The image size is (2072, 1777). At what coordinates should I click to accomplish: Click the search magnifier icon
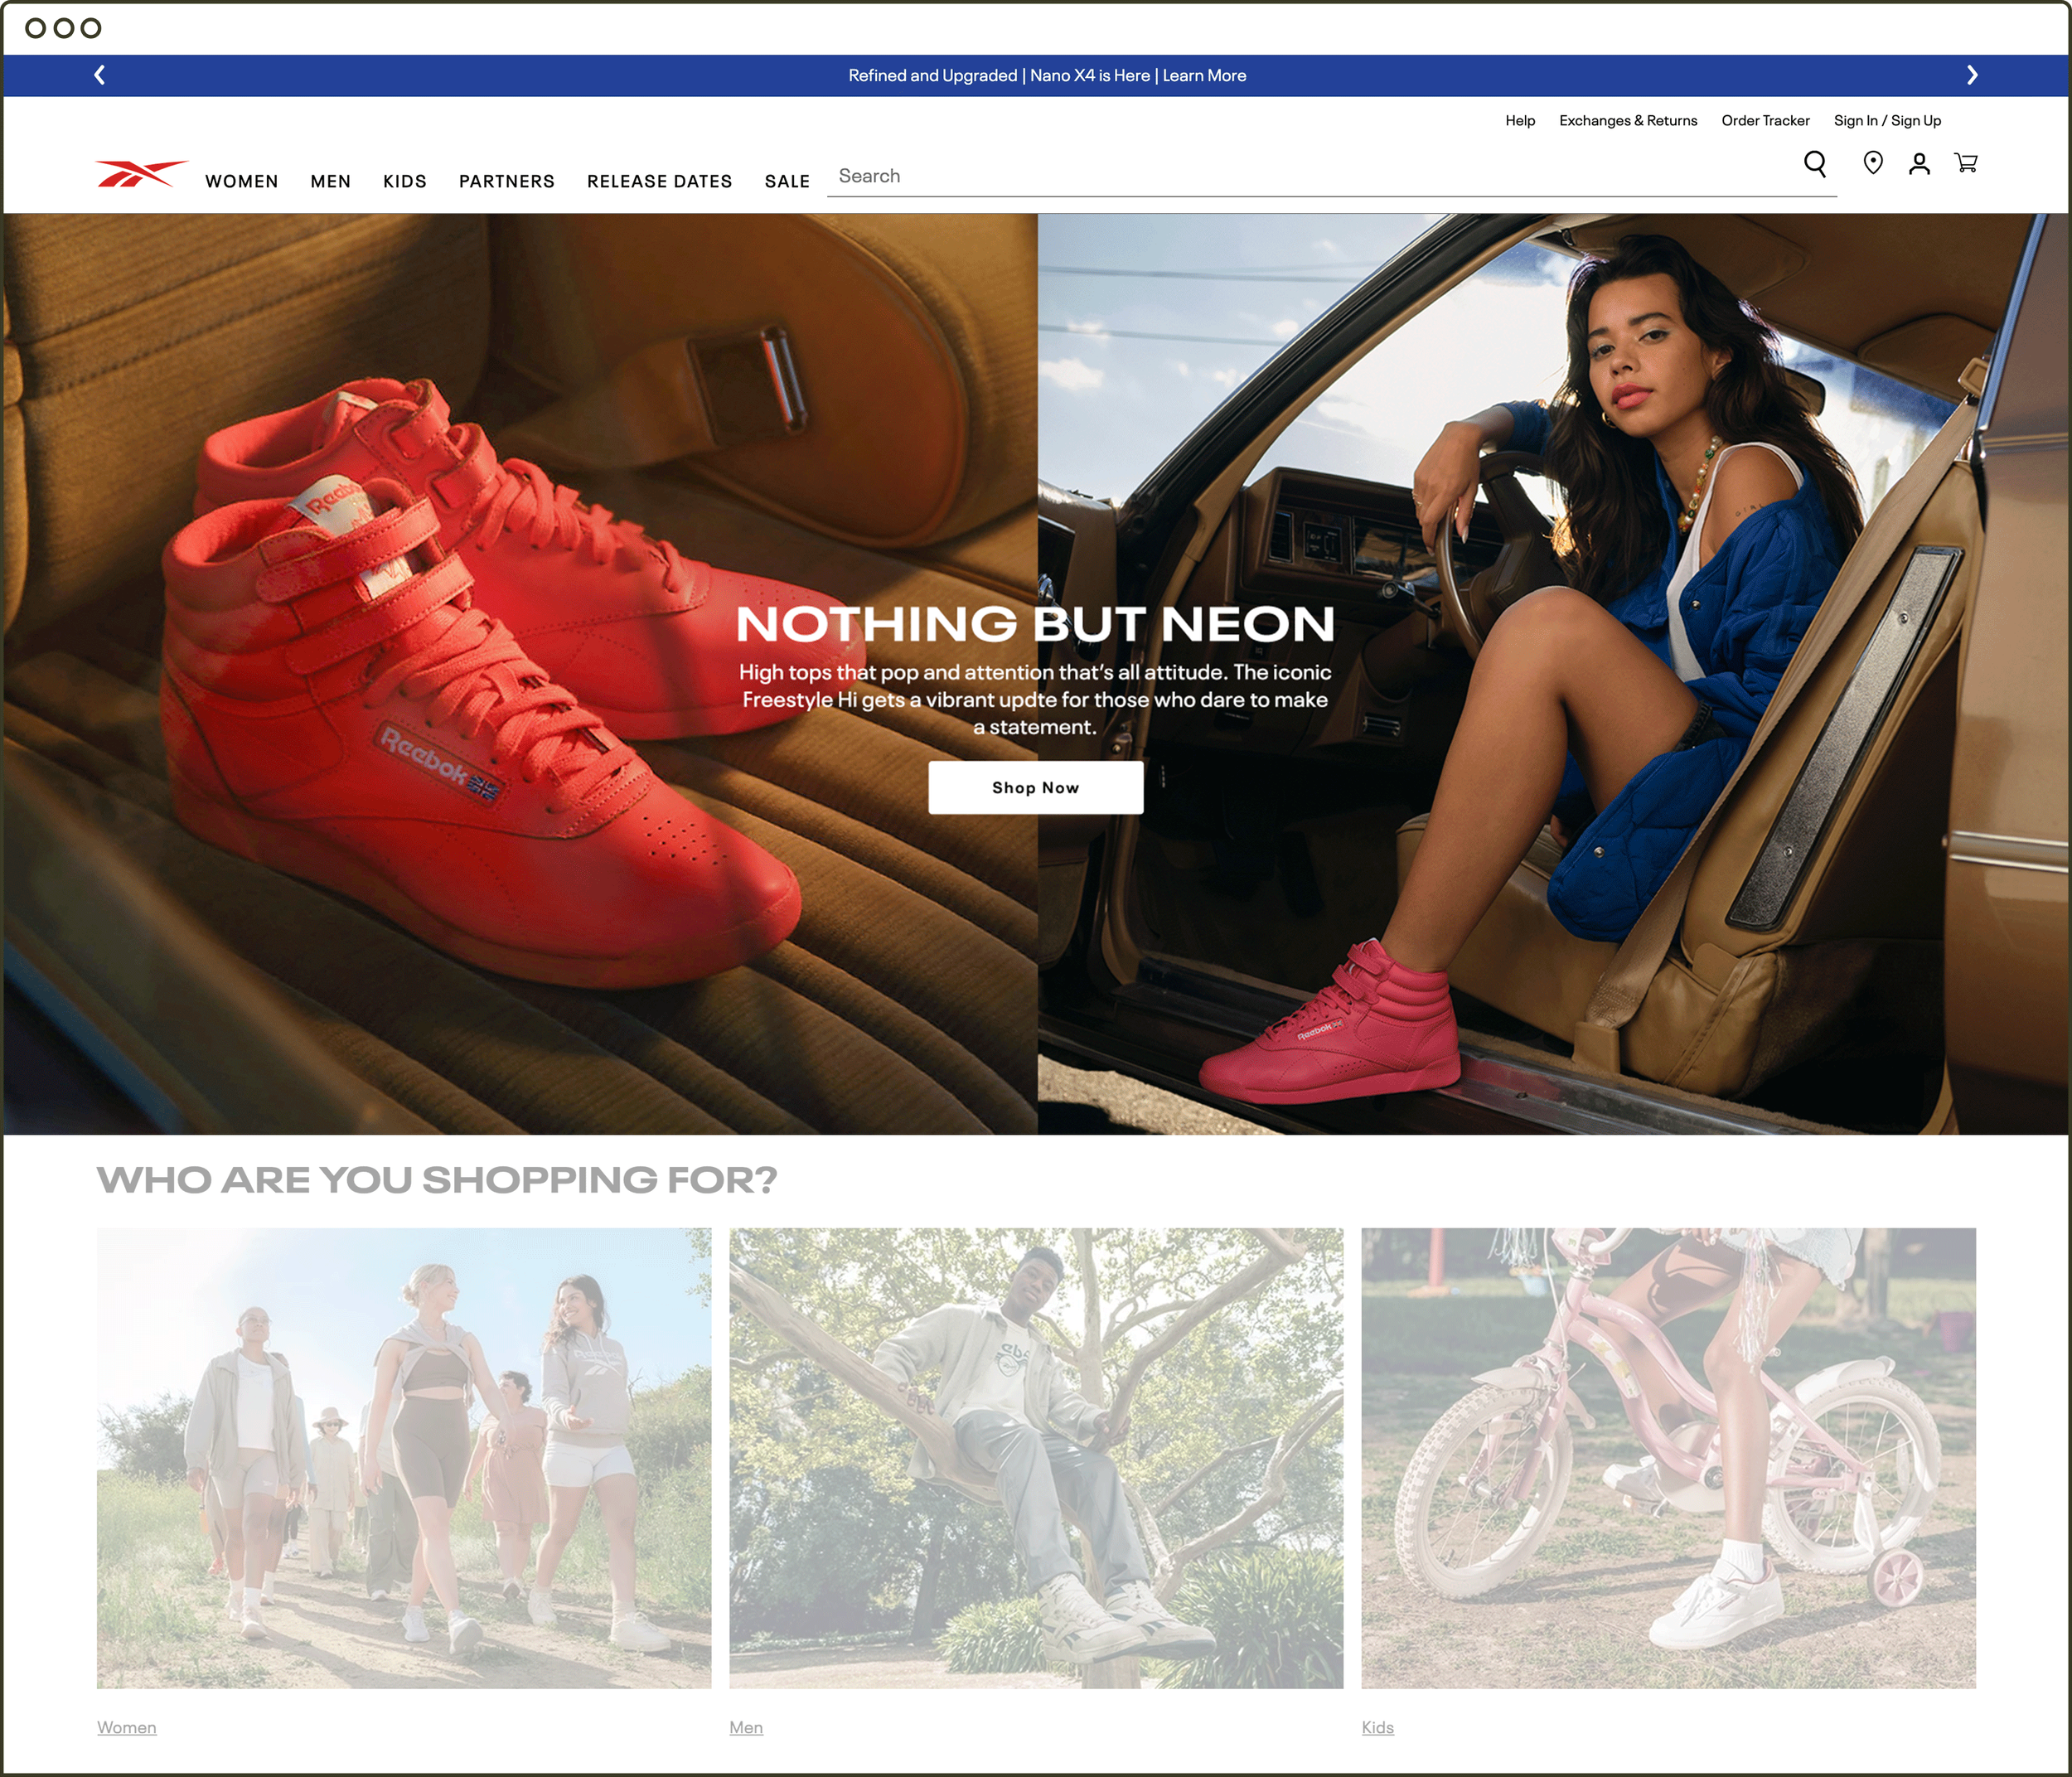point(1815,164)
